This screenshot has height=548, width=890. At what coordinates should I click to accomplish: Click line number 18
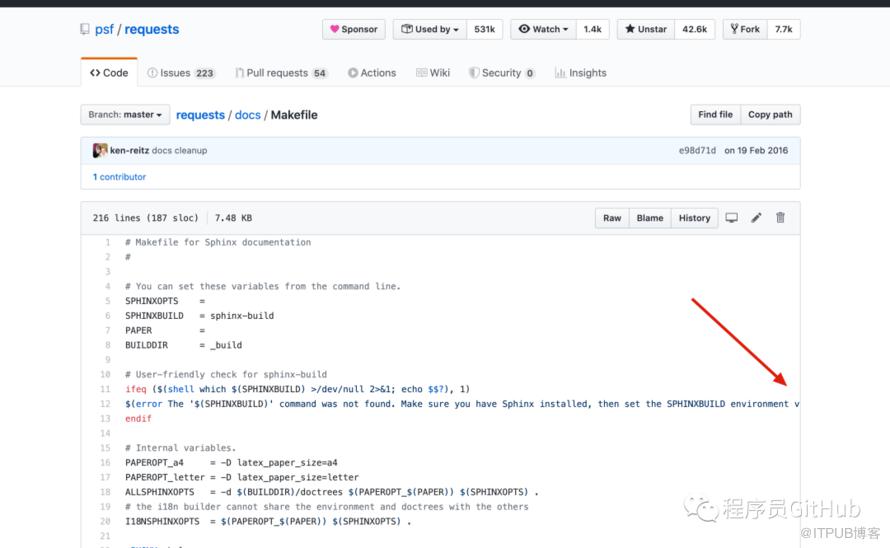[105, 492]
